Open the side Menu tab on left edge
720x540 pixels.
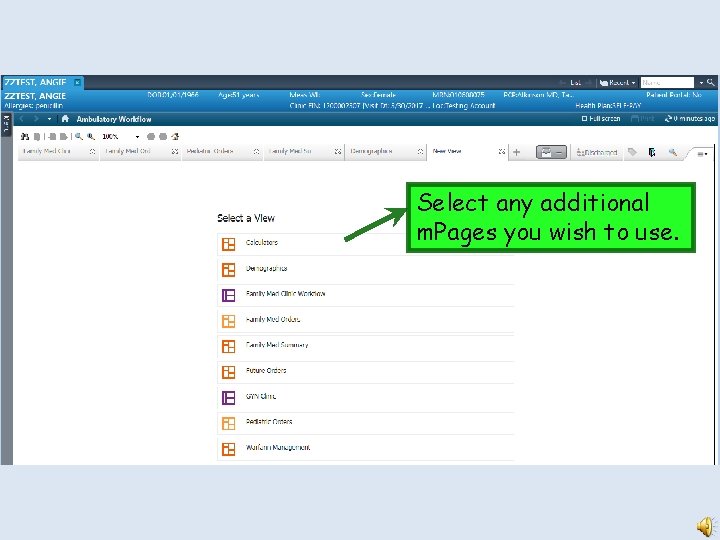pos(6,124)
